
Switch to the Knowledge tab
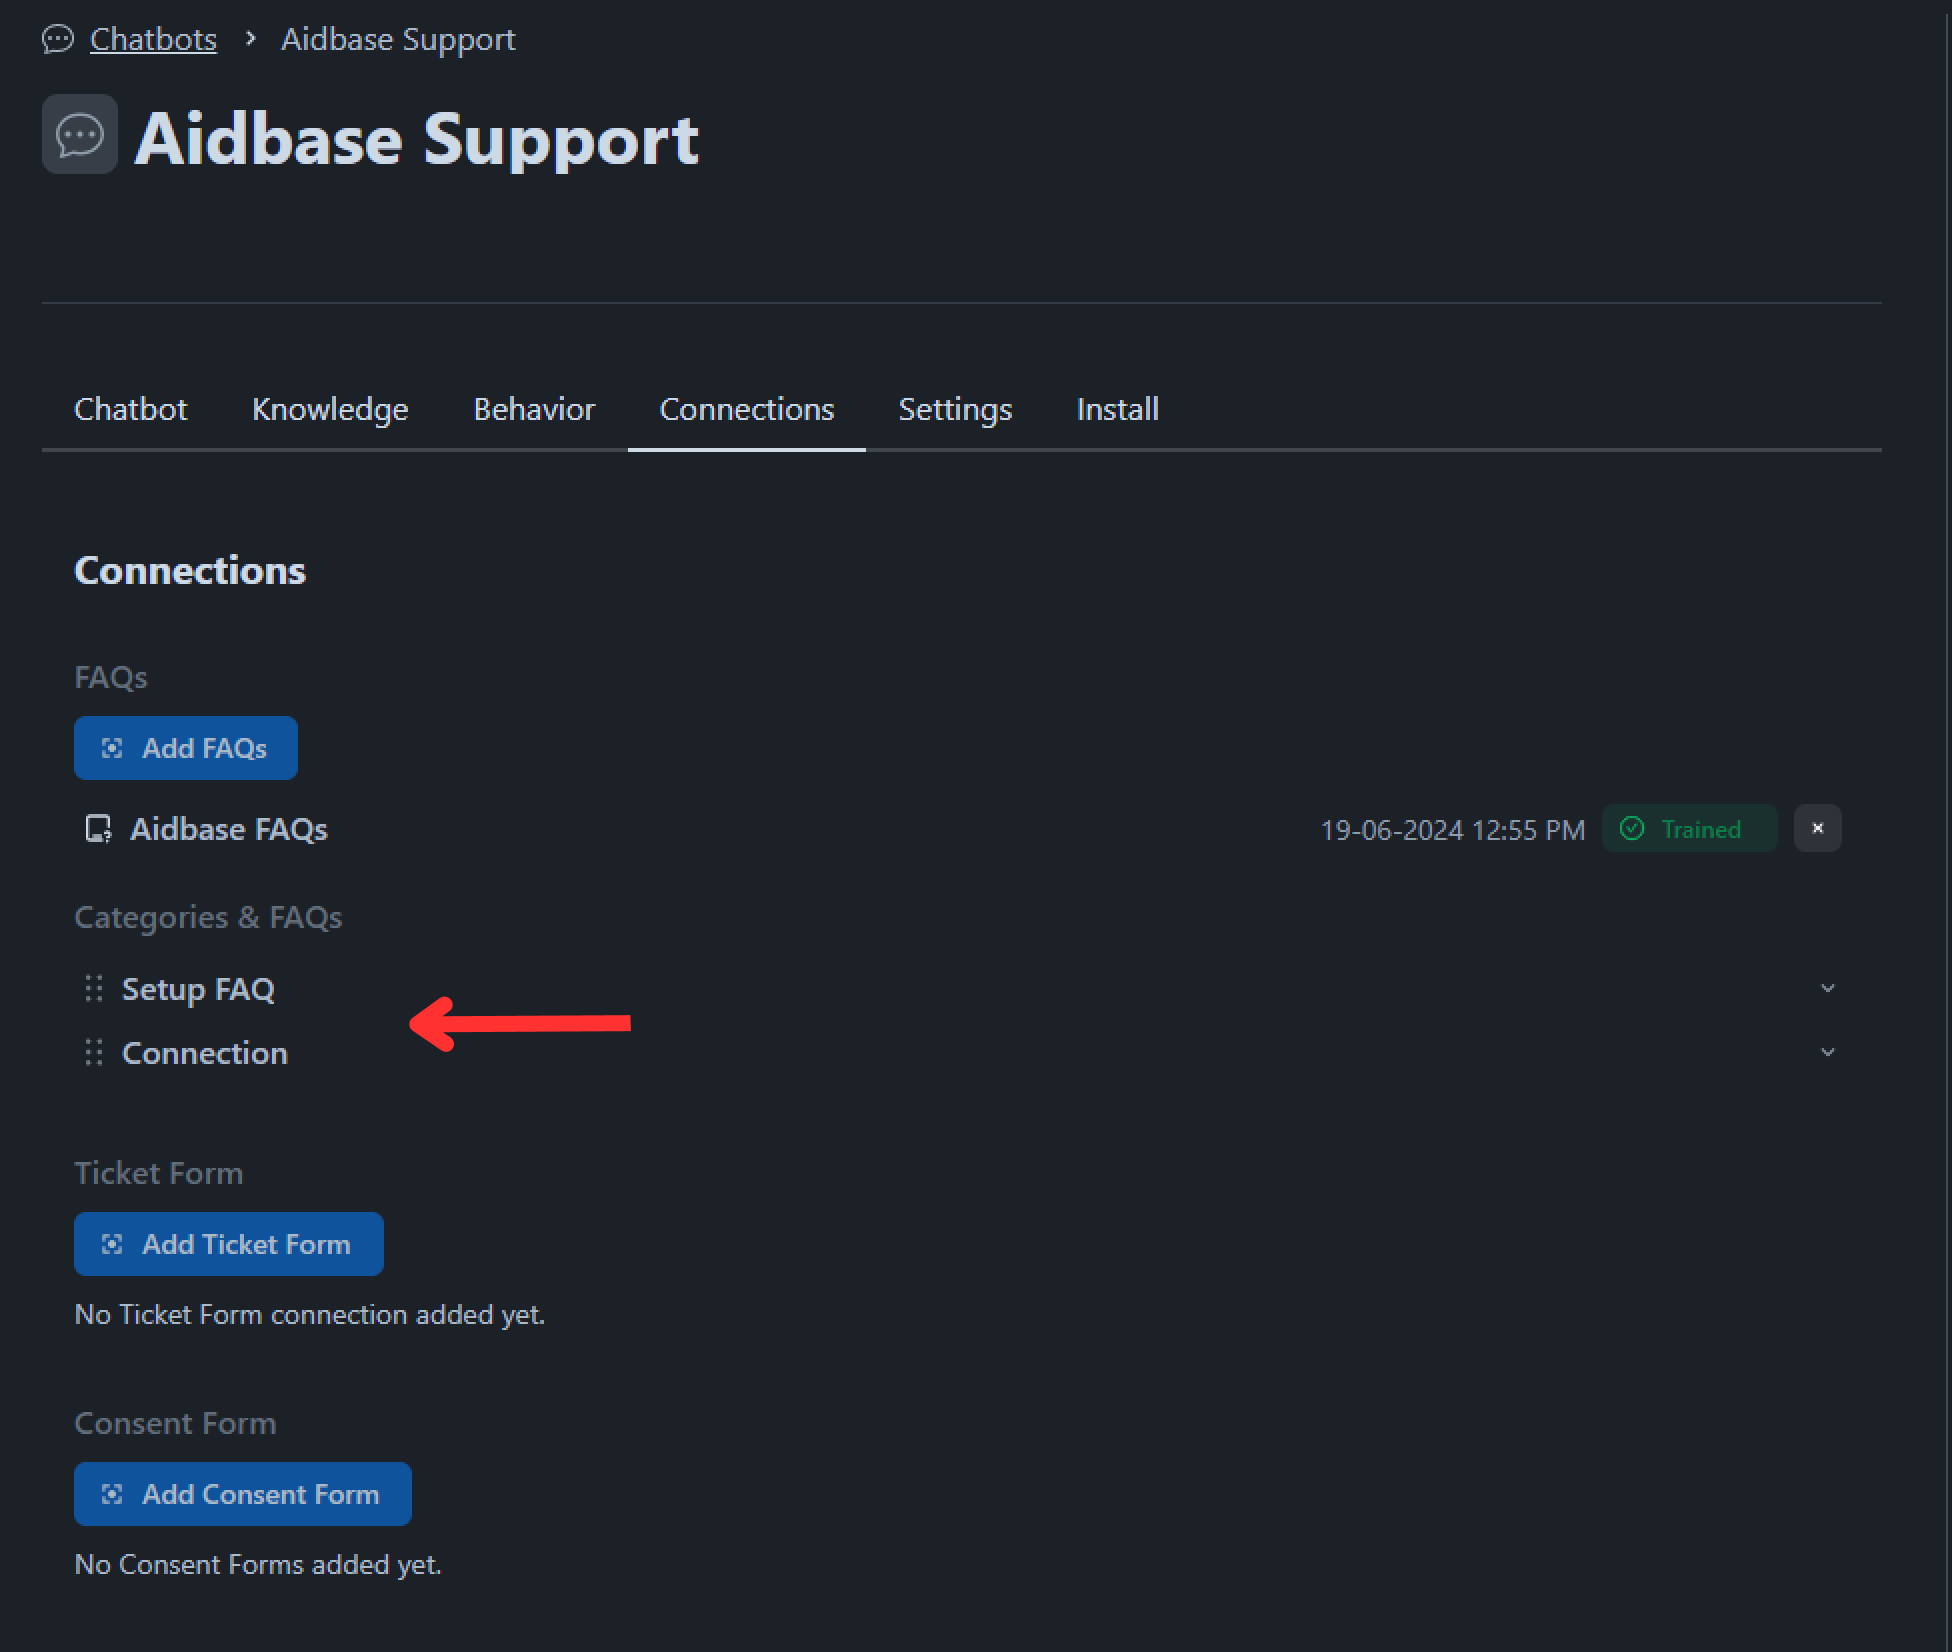pyautogui.click(x=330, y=409)
